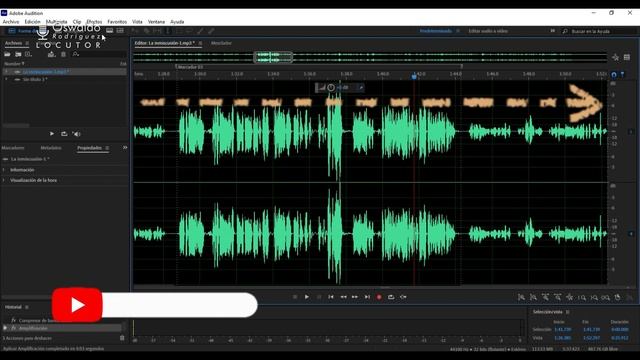
Task: Open the Archivo menu
Action: [11, 22]
